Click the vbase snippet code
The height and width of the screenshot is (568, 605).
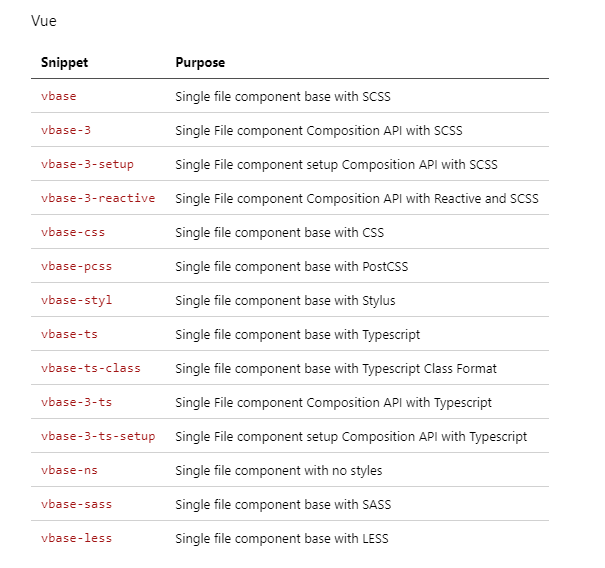click(59, 96)
